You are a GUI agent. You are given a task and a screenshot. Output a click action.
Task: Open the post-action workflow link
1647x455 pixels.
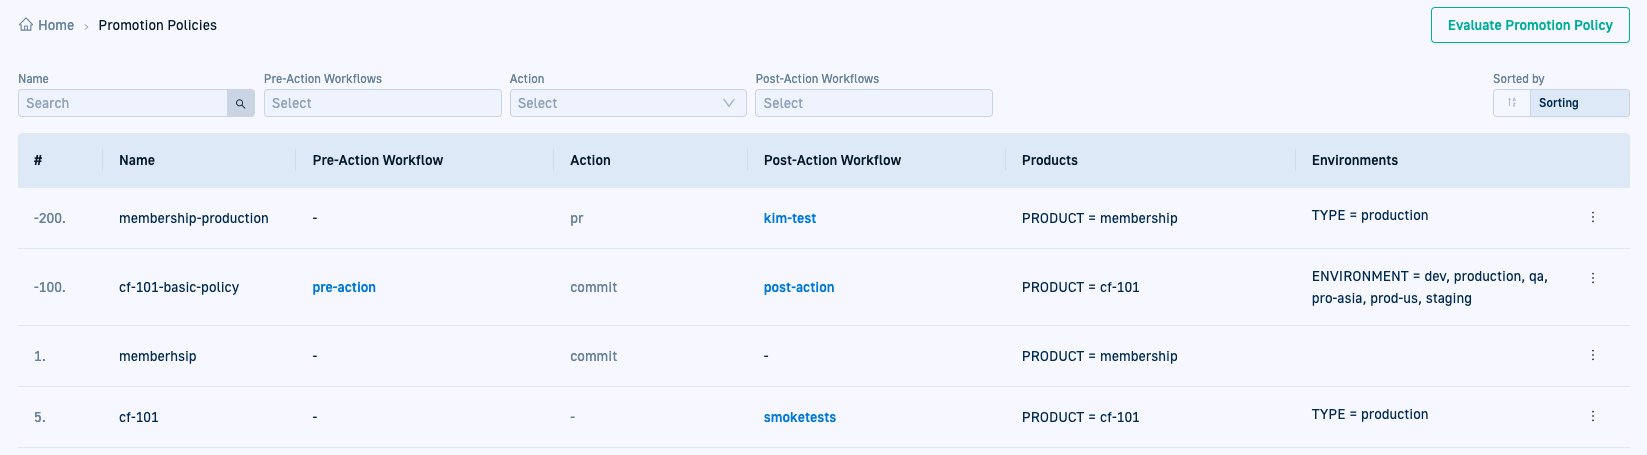[798, 287]
